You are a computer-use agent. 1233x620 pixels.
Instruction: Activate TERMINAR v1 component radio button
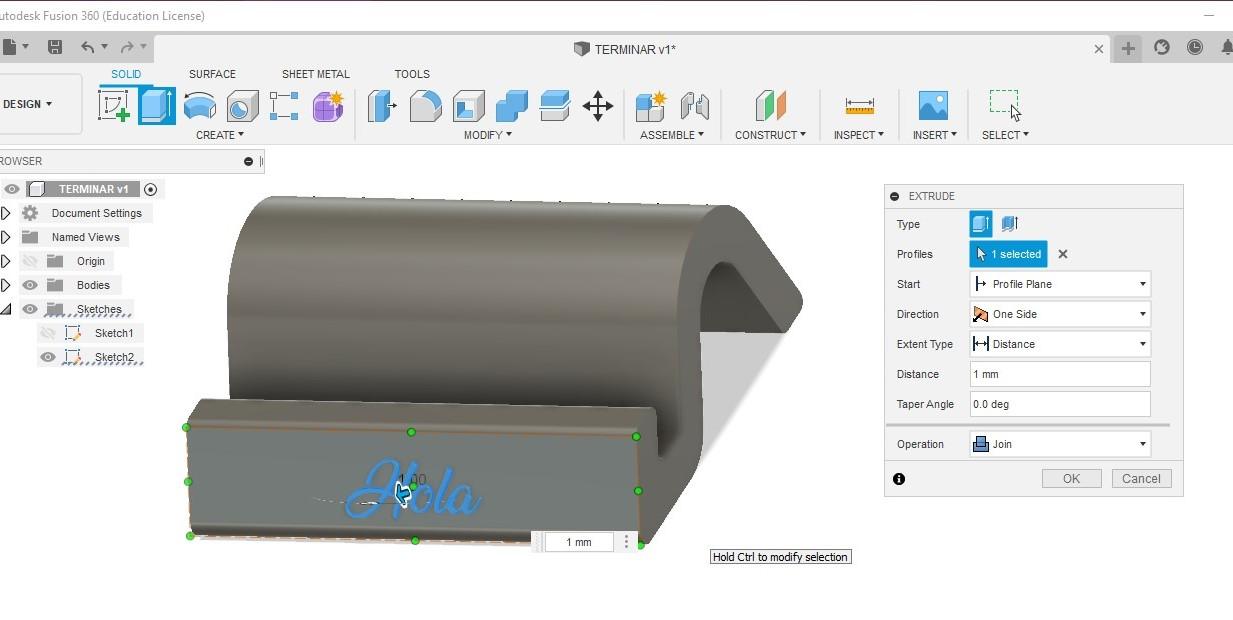point(151,189)
